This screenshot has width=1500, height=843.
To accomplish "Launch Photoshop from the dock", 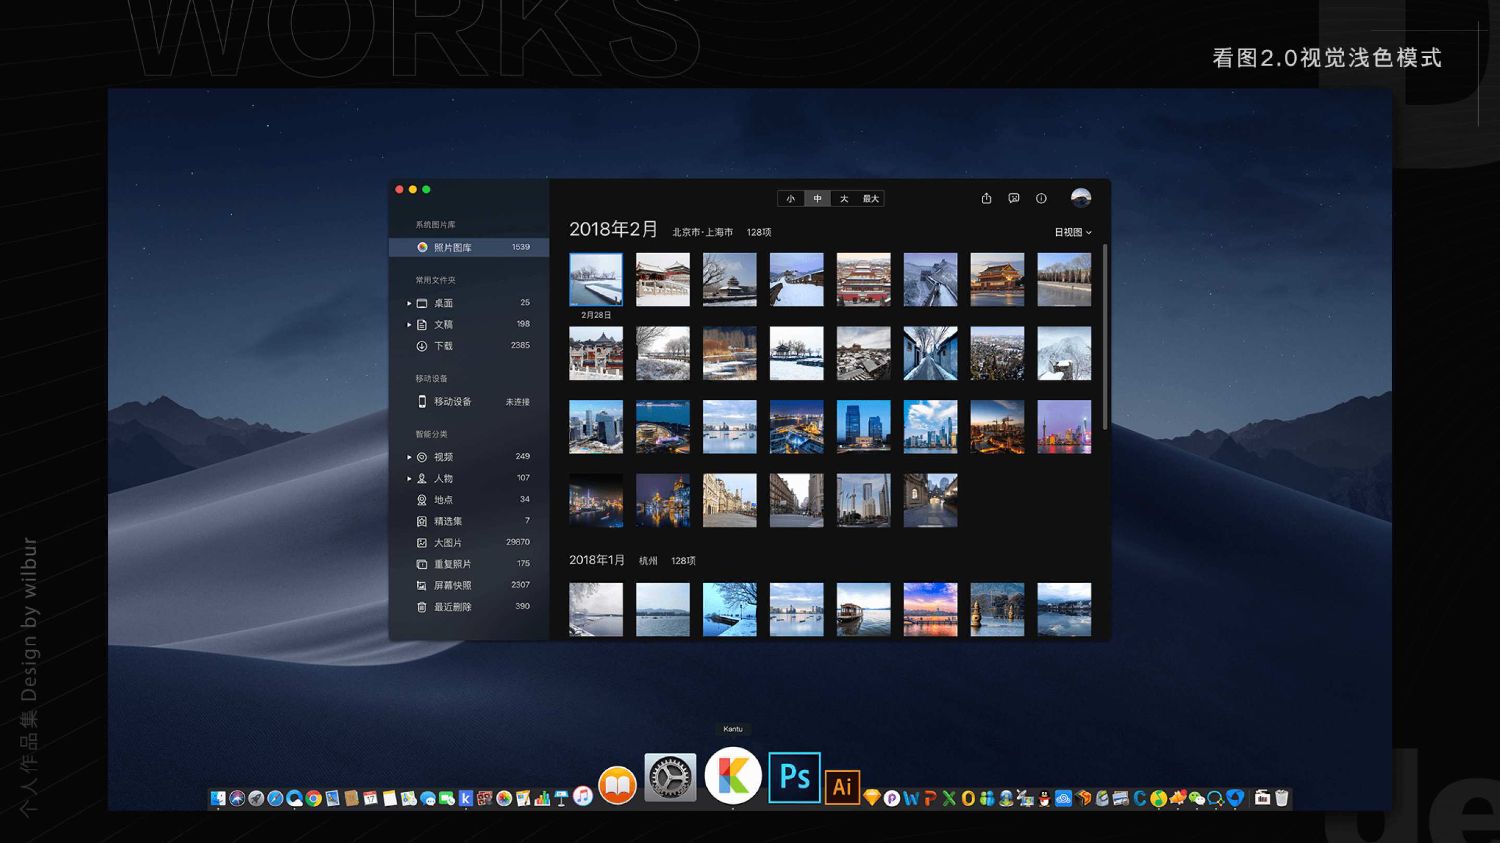I will click(794, 778).
